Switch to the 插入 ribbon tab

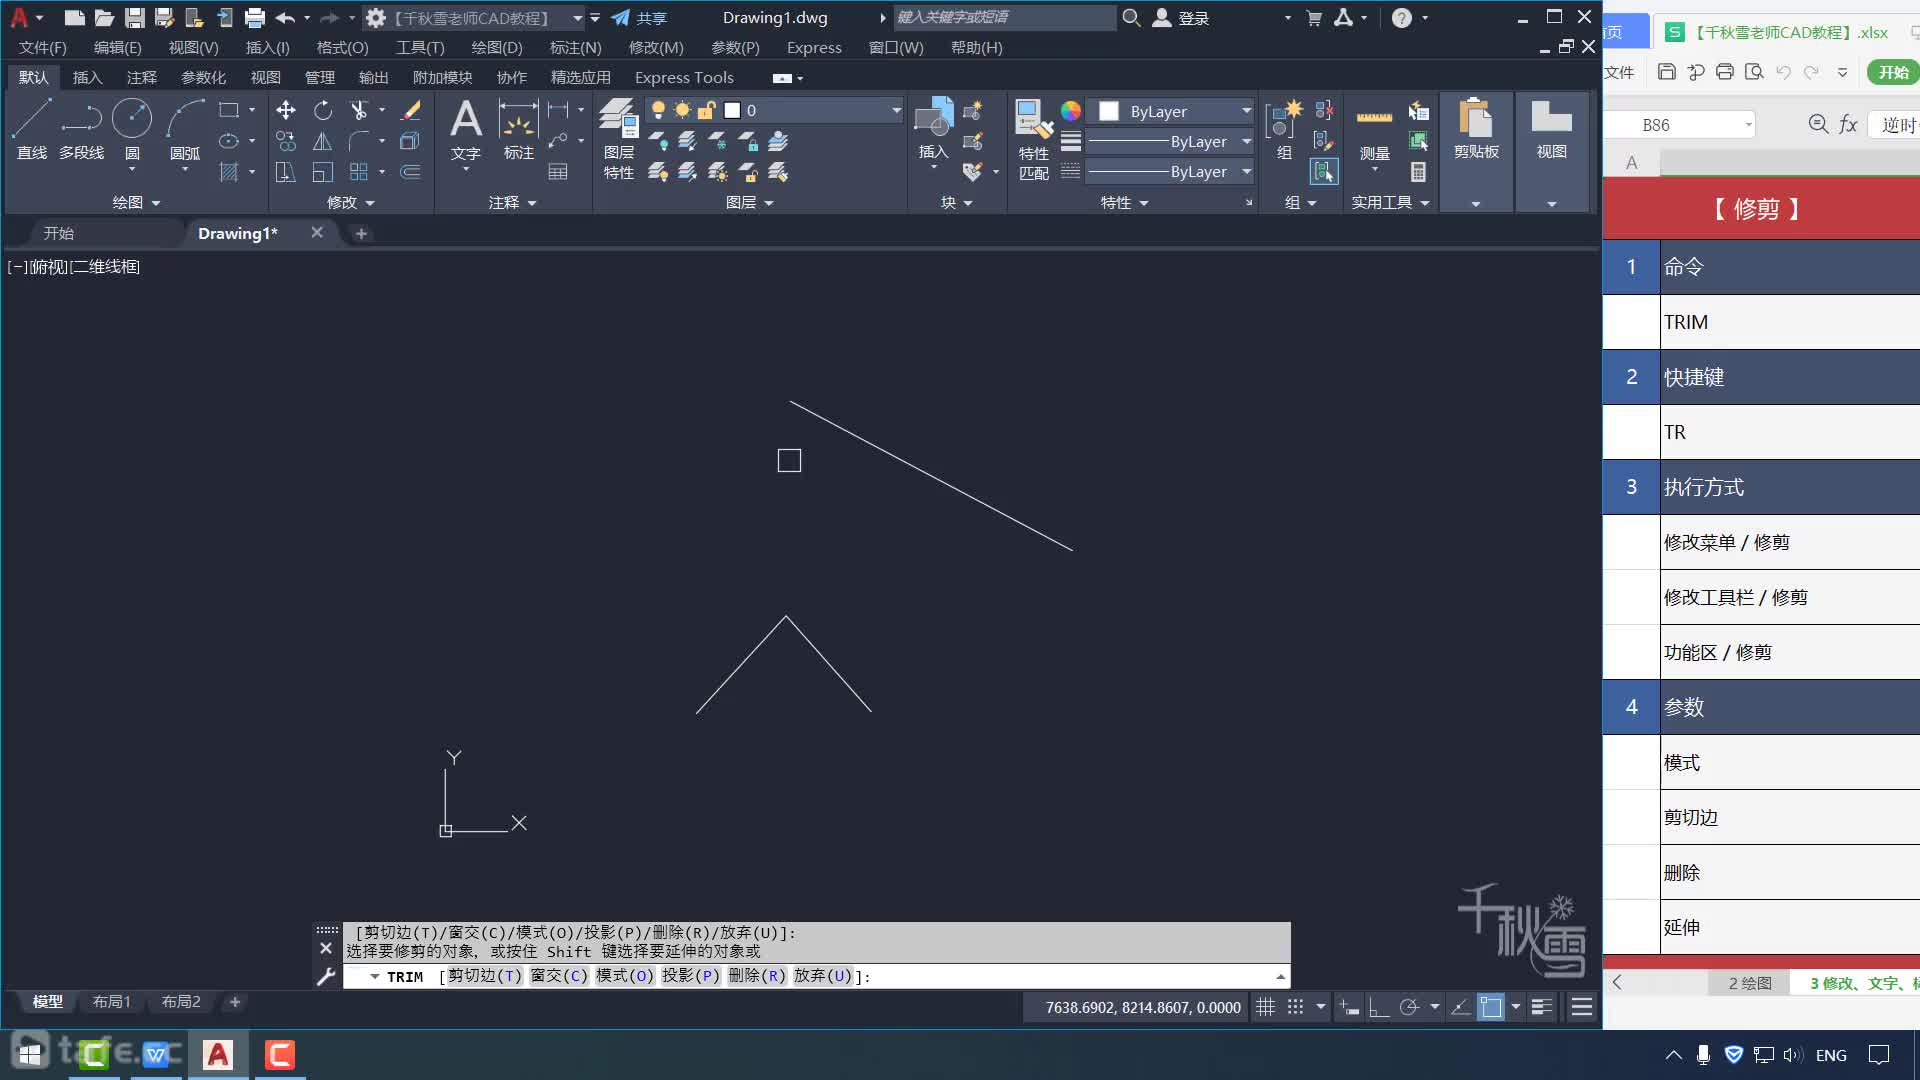(87, 77)
